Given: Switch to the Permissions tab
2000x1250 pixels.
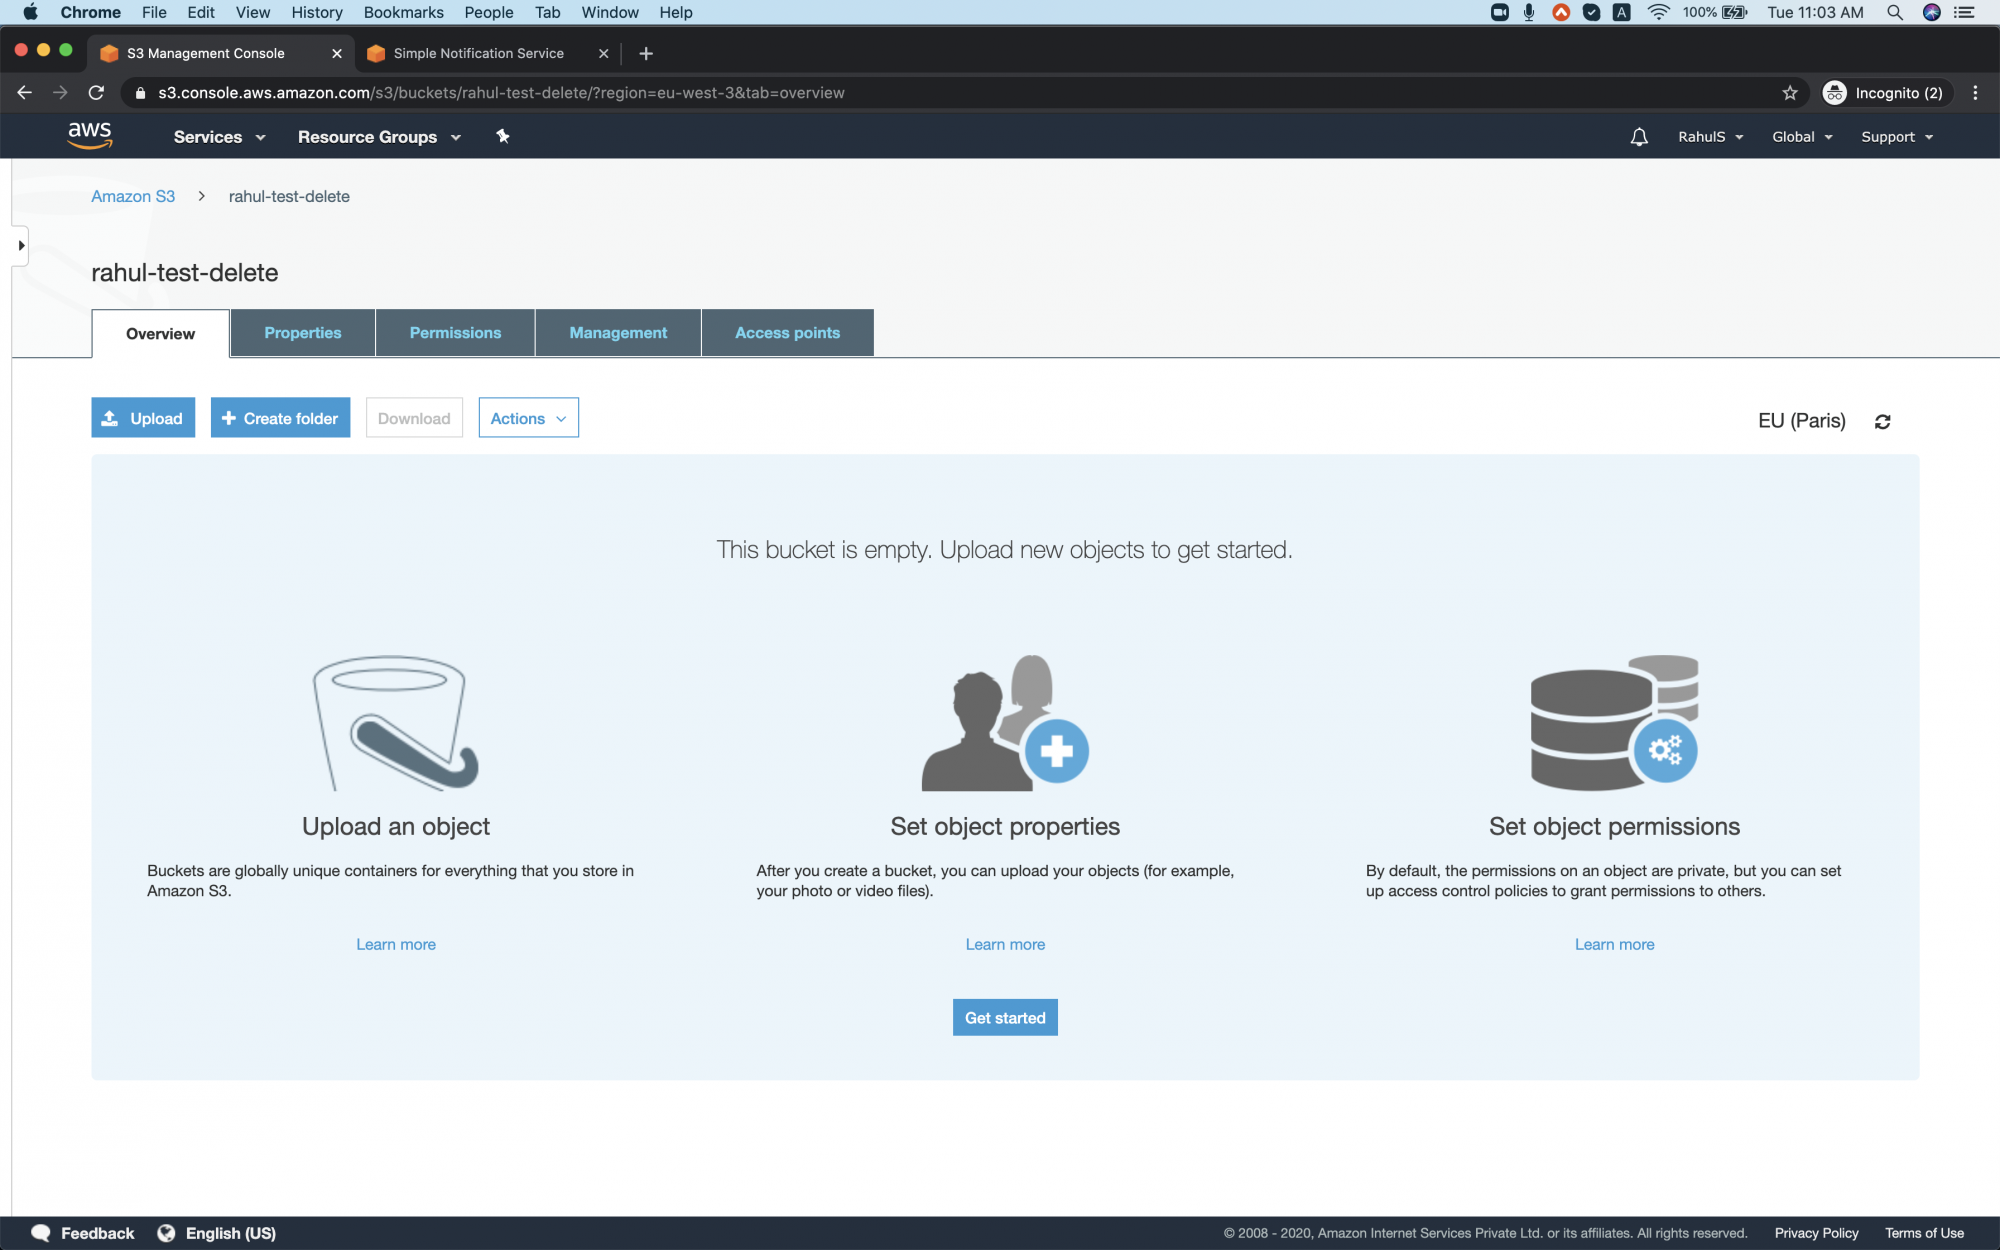Looking at the screenshot, I should click(x=455, y=332).
